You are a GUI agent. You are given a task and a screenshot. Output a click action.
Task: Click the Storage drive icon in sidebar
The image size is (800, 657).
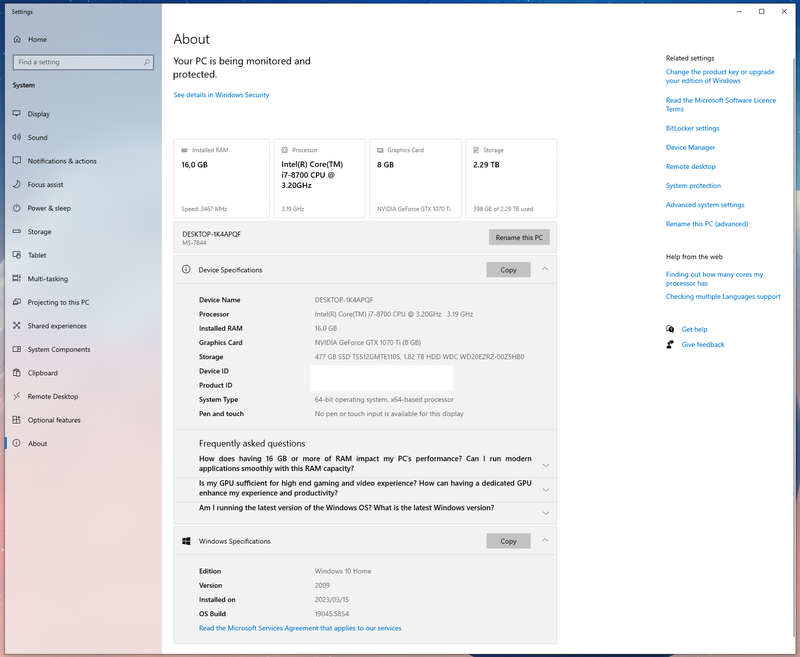[17, 231]
